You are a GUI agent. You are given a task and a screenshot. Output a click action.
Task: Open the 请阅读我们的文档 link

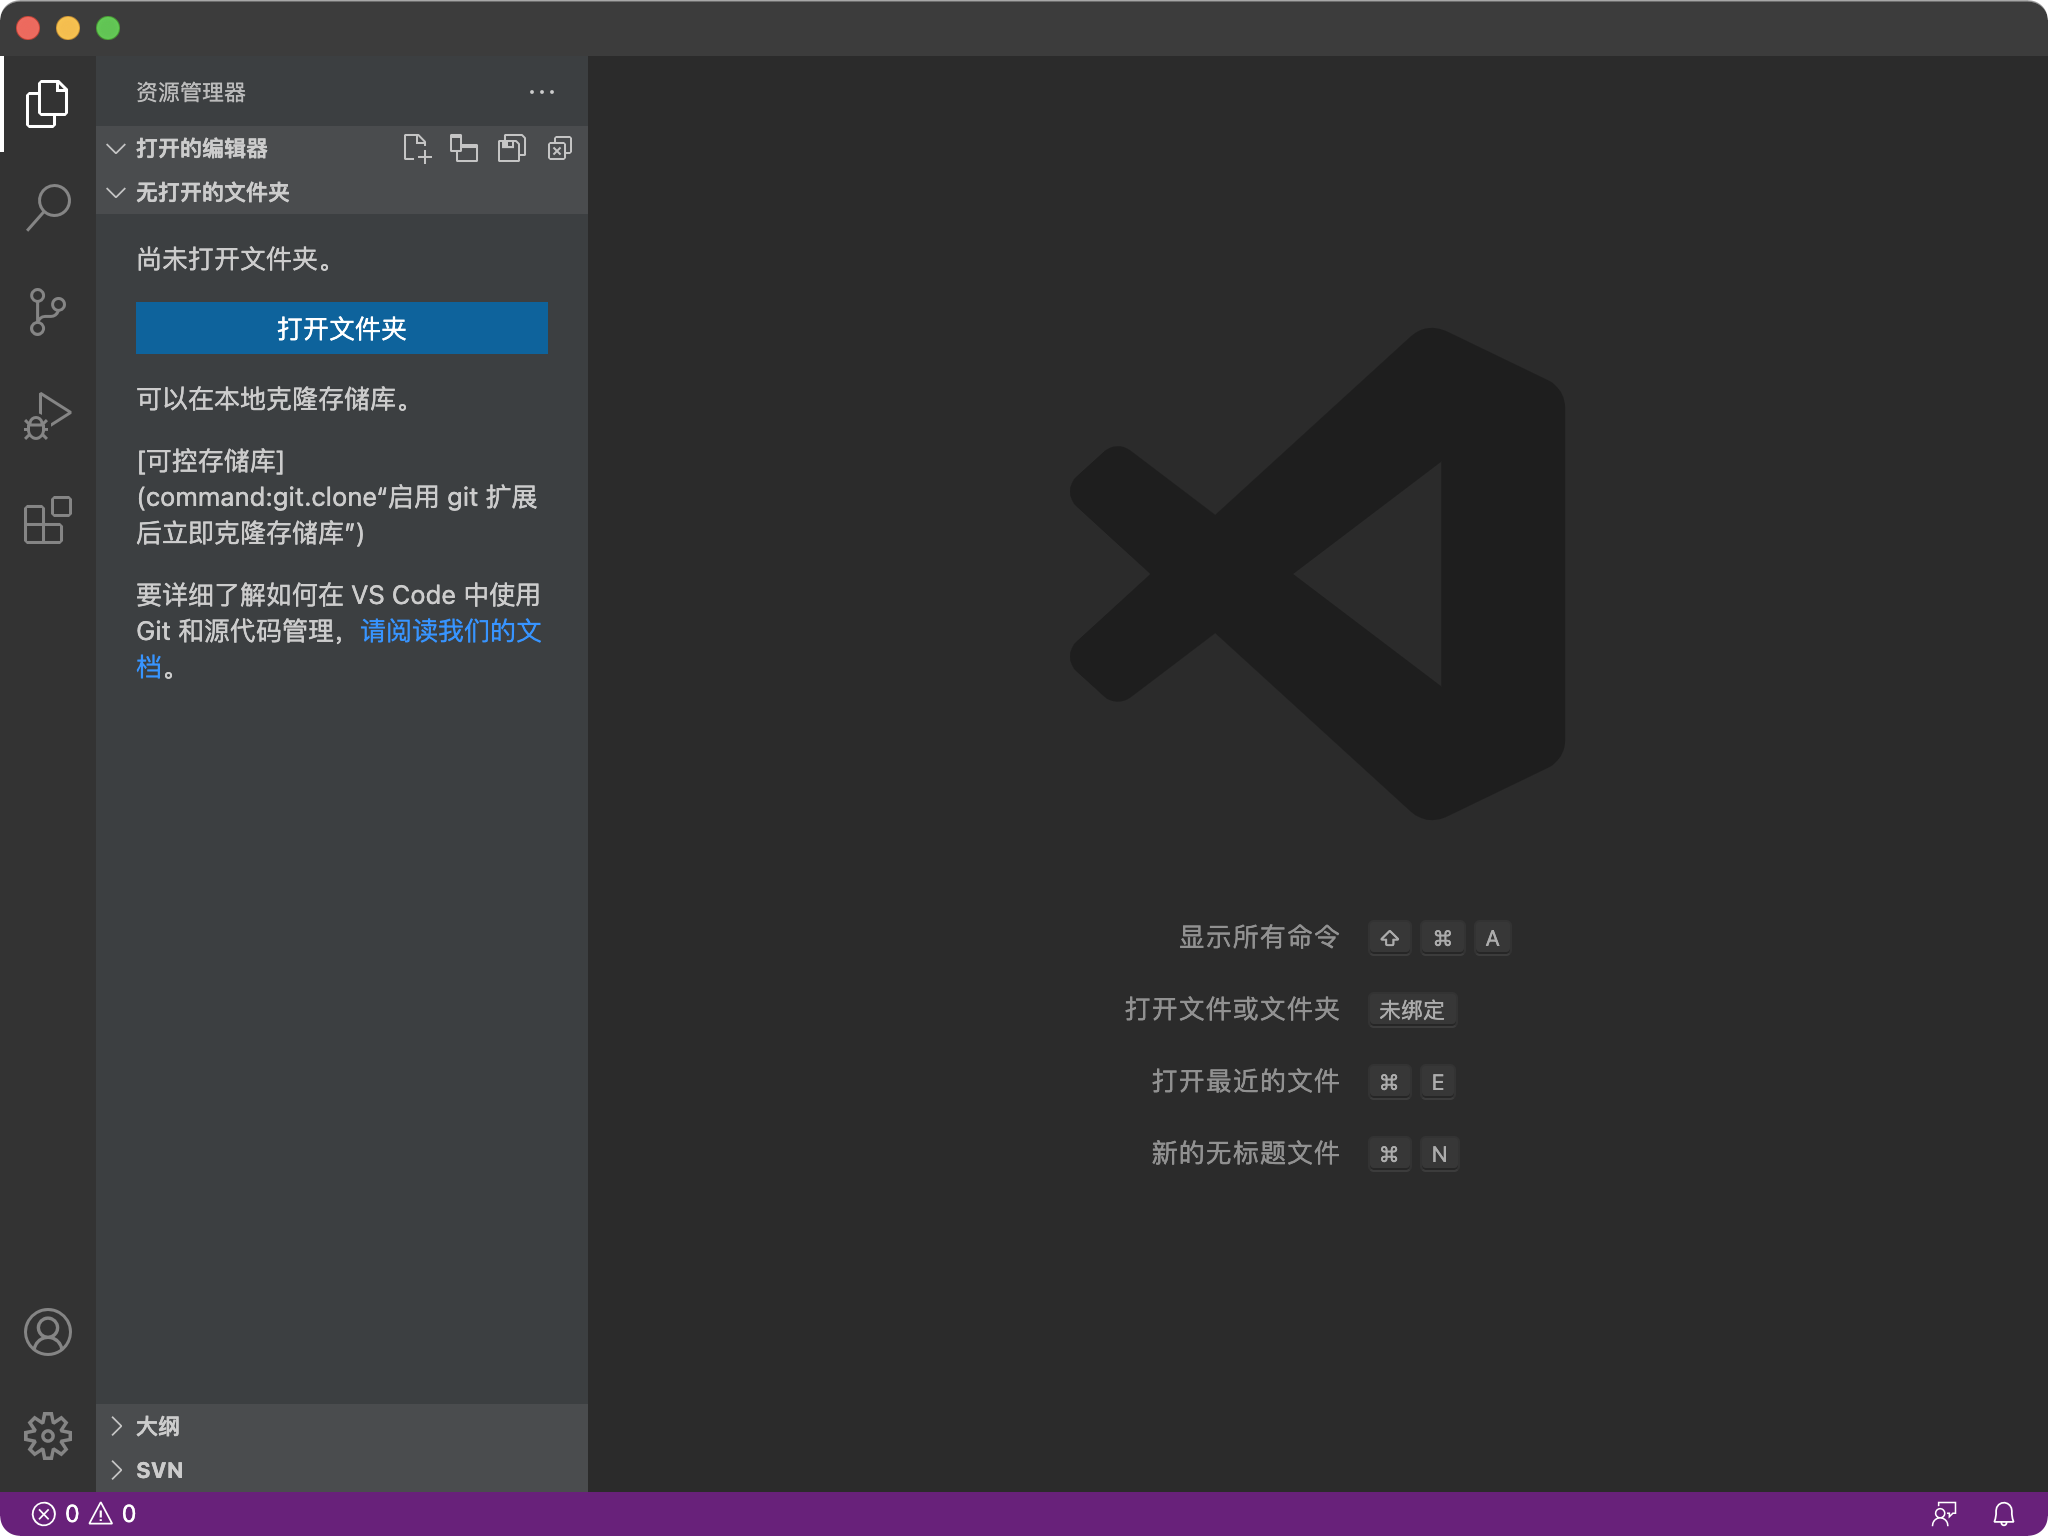(449, 631)
